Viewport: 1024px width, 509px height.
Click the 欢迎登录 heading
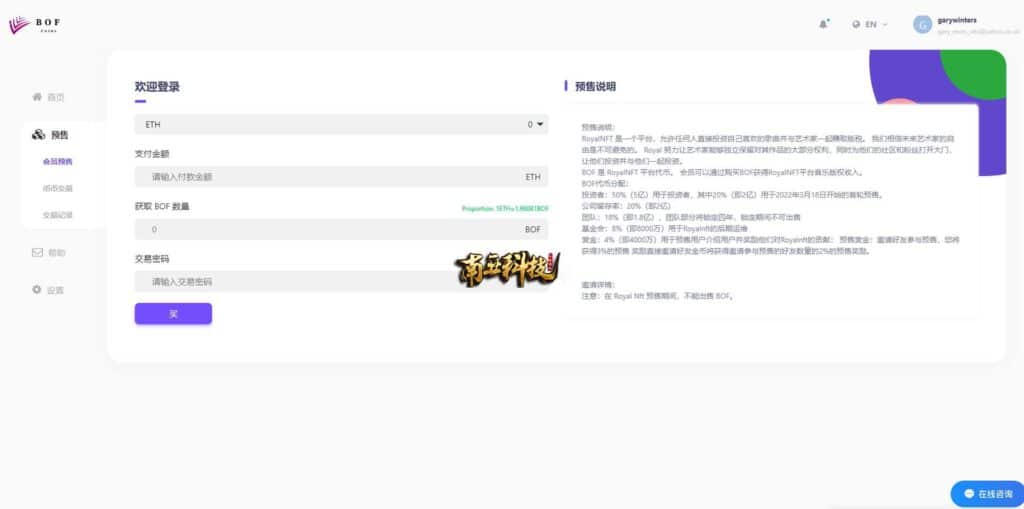point(157,87)
